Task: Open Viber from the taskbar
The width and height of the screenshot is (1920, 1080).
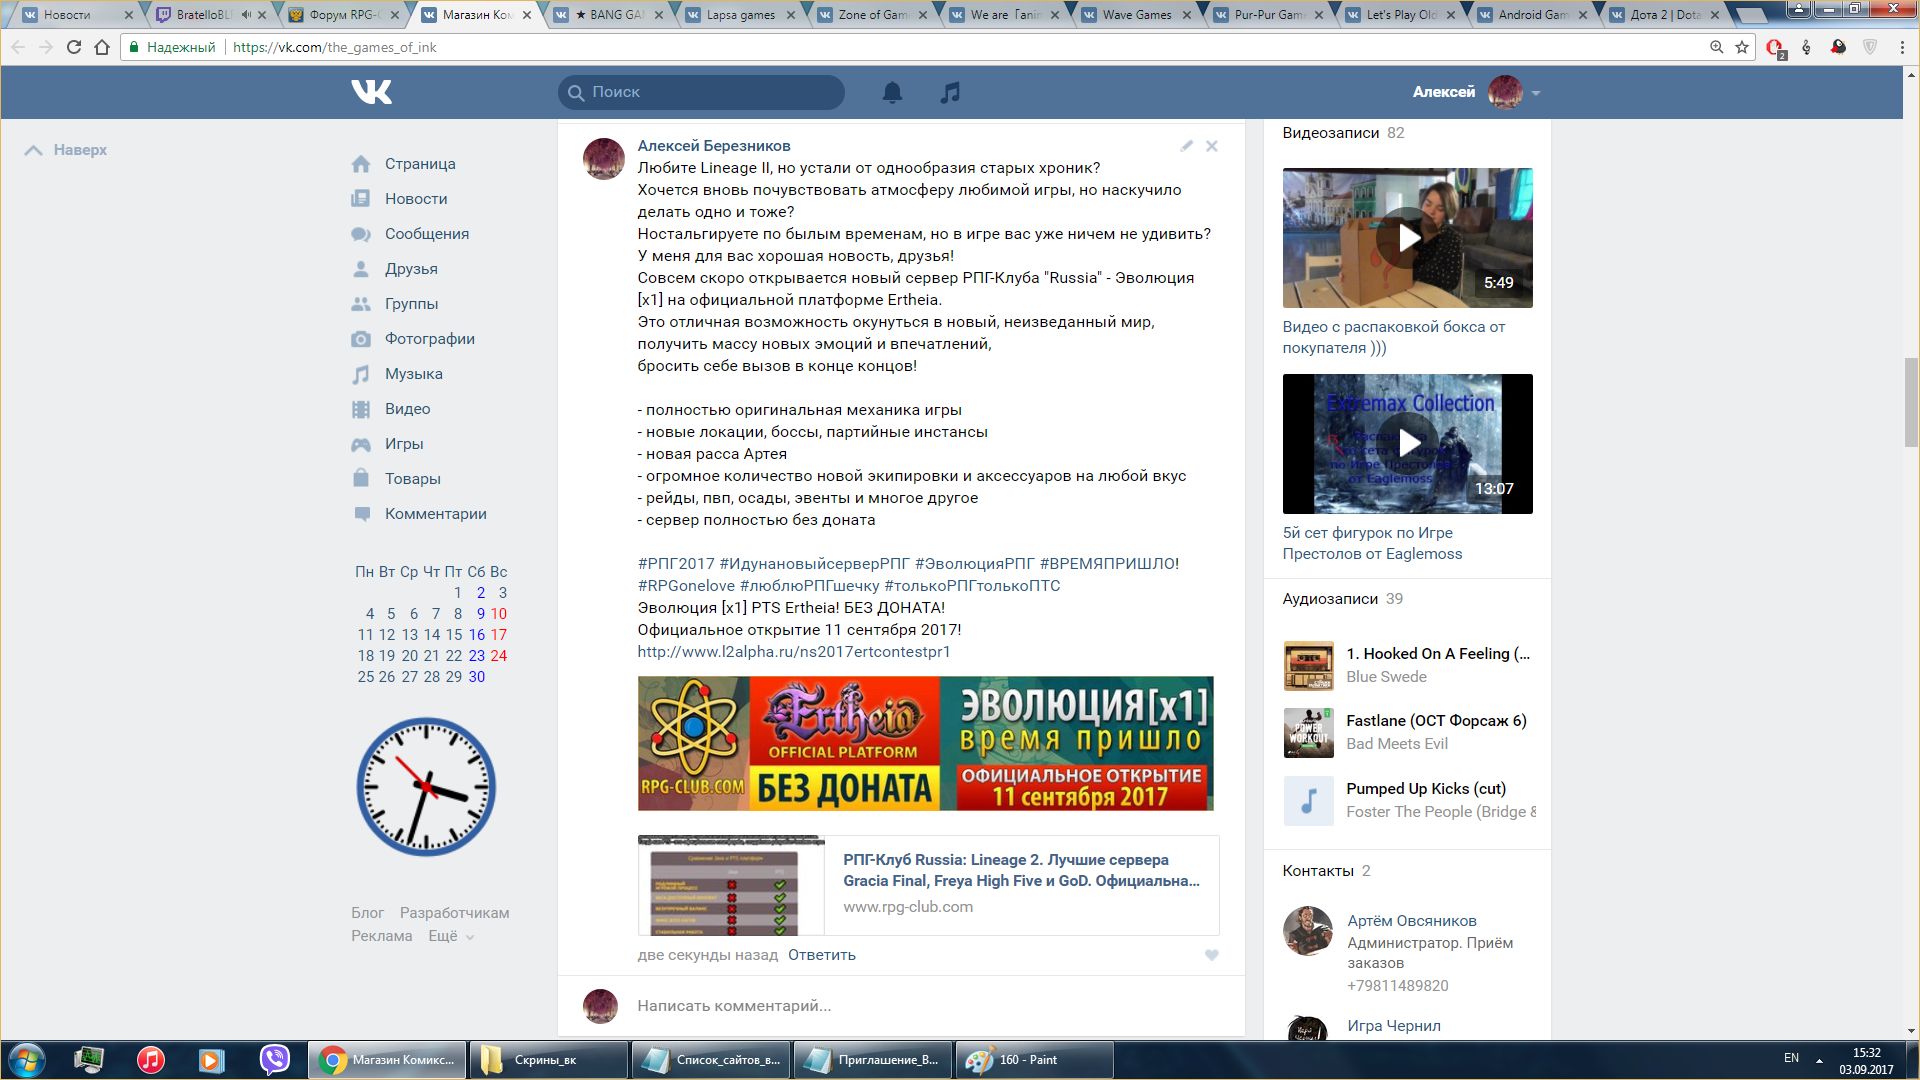Action: tap(274, 1060)
